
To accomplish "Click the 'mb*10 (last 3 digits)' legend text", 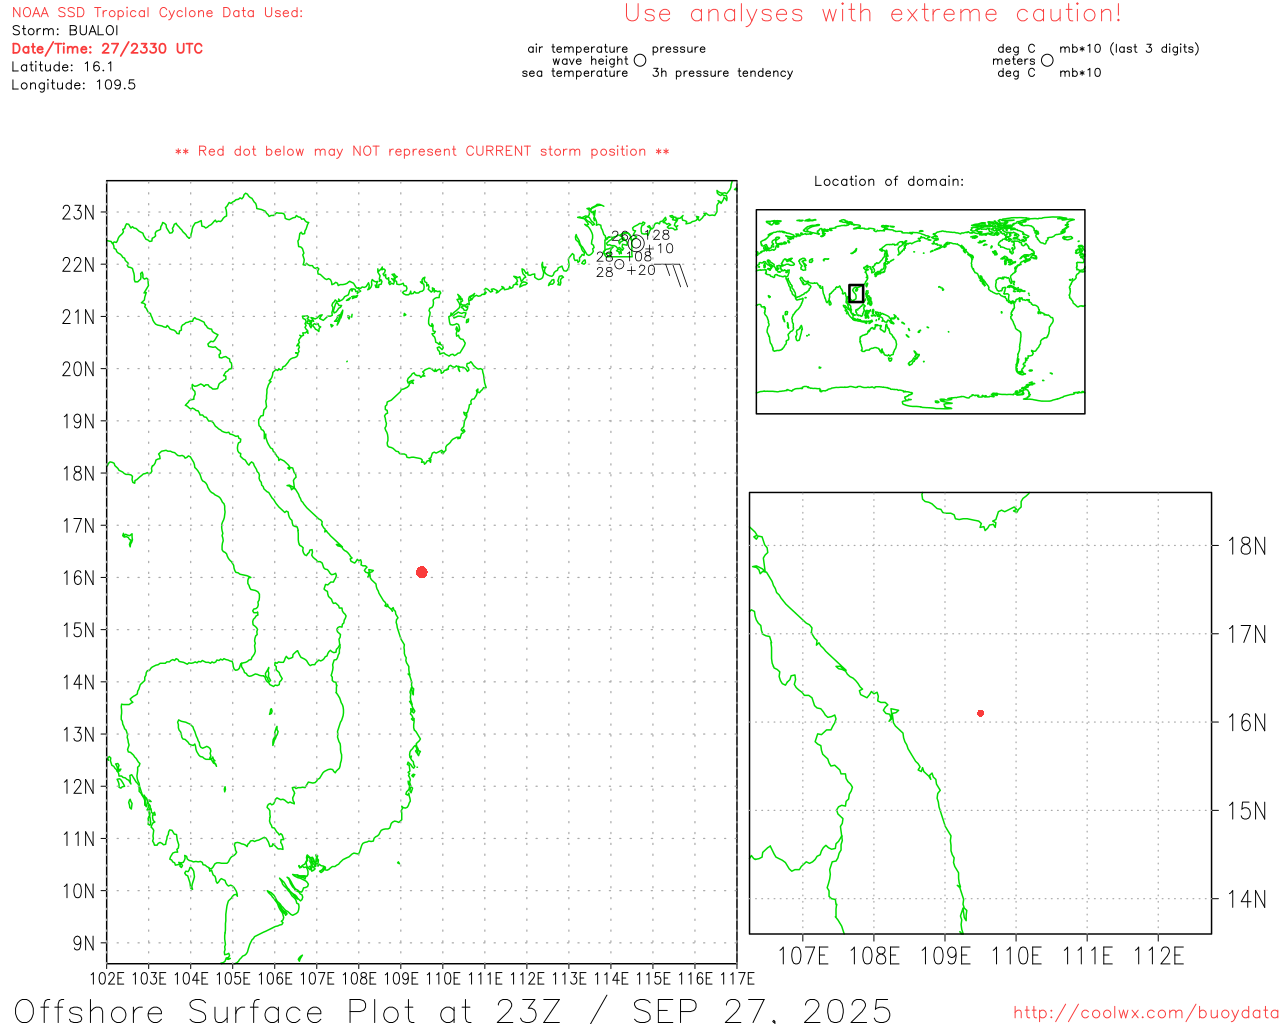I will (x=1129, y=48).
